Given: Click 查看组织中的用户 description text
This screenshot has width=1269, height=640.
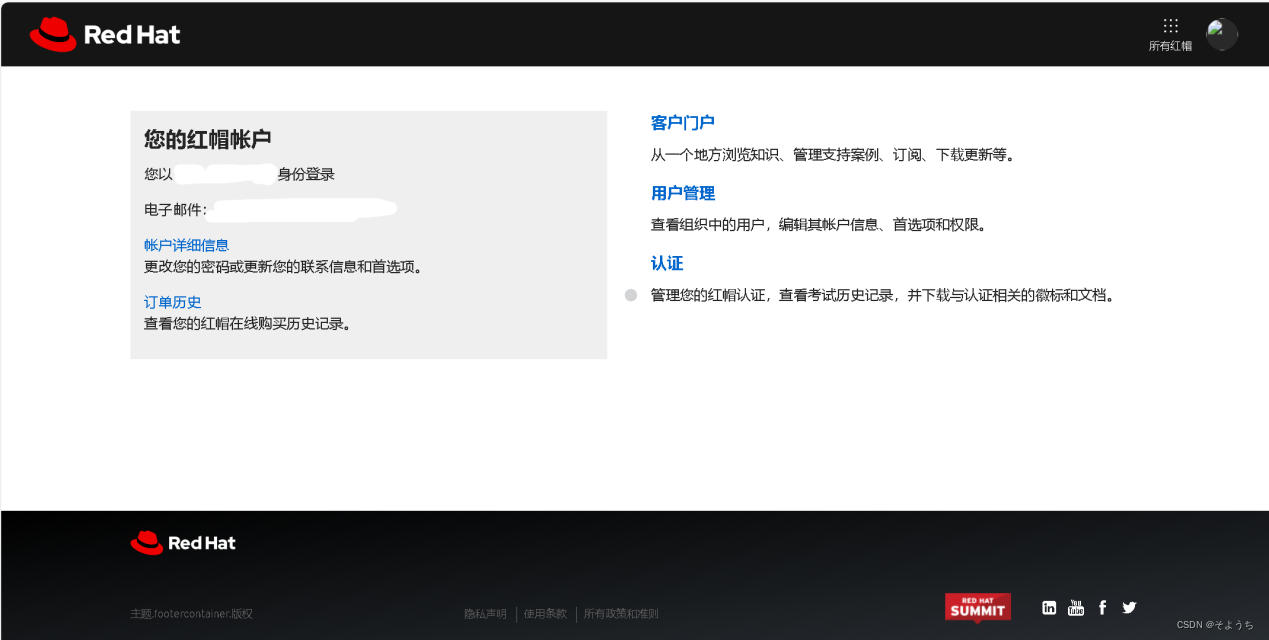Looking at the screenshot, I should click(819, 225).
